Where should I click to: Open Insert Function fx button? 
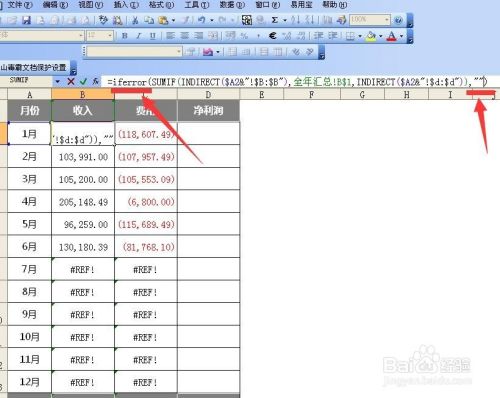pyautogui.click(x=95, y=81)
